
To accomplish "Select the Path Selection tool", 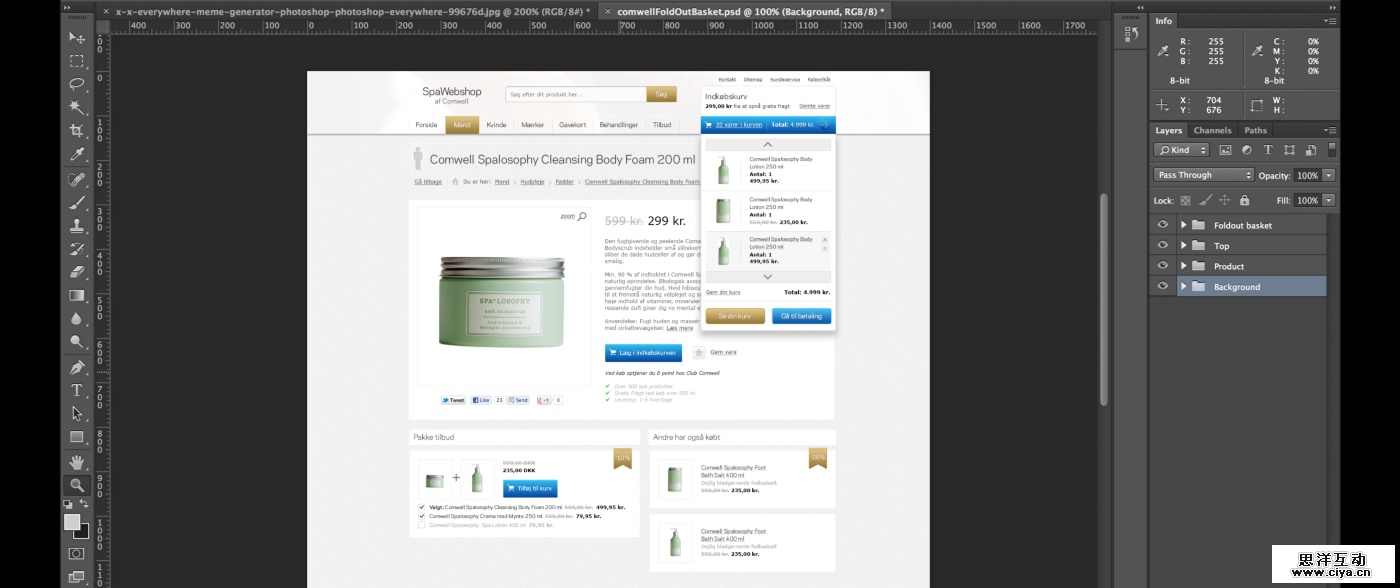I will [x=77, y=413].
